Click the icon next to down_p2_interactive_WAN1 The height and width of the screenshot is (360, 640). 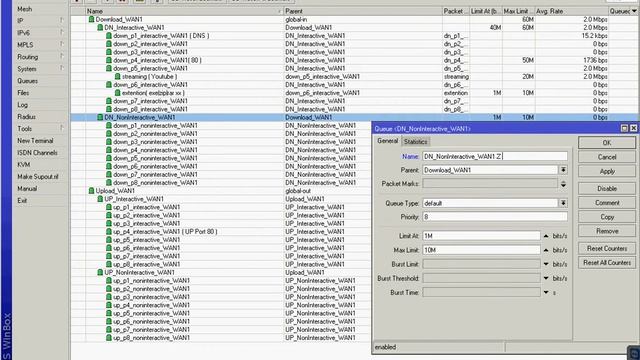[109, 44]
